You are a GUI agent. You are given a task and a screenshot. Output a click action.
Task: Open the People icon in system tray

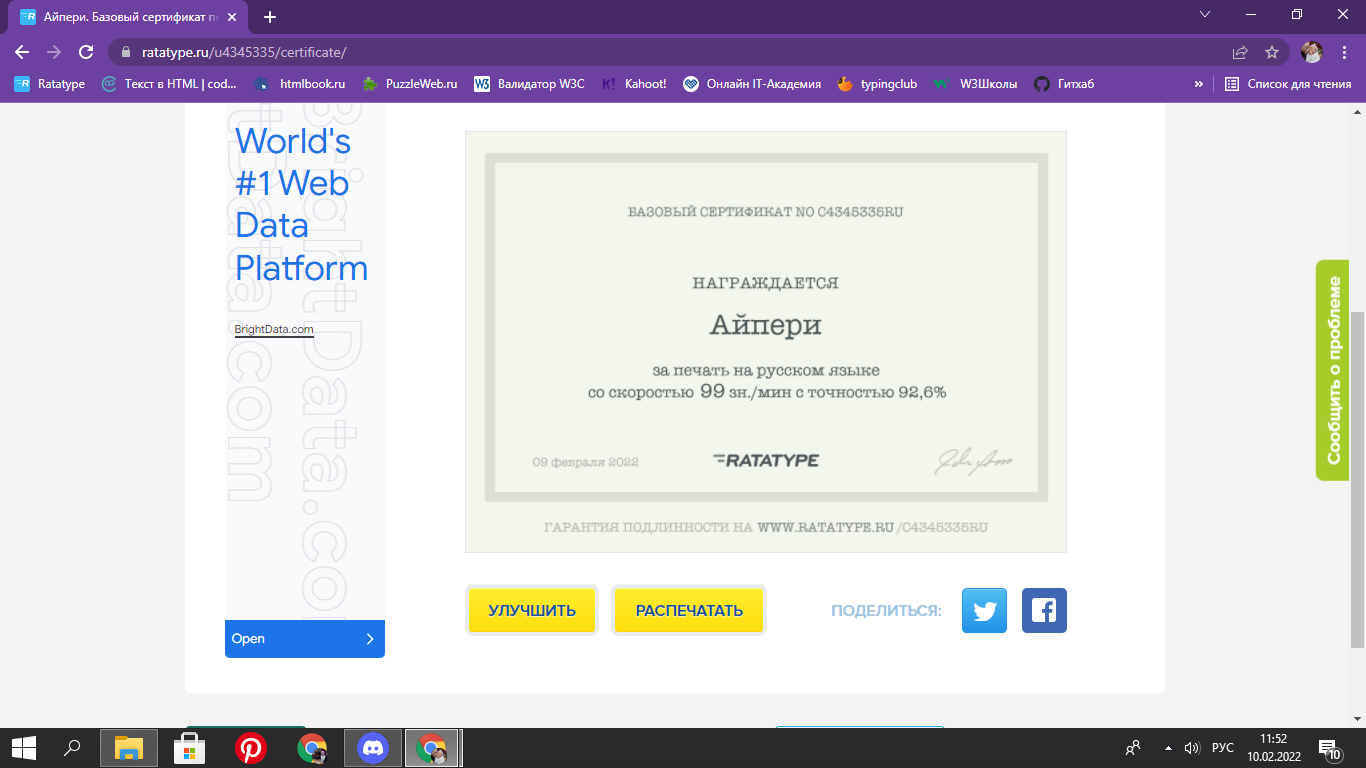(x=1133, y=748)
